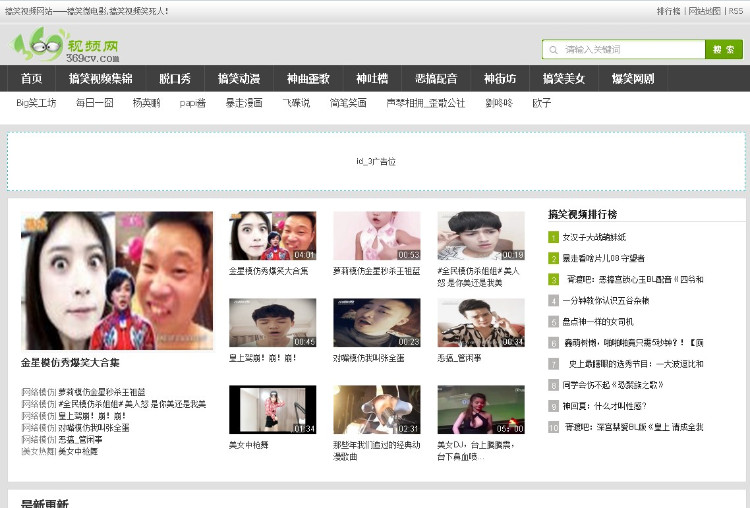The image size is (750, 508).
Task: Click the 皇上驾崩！崩！崩！ caption under thumbnail
Action: click(x=263, y=358)
